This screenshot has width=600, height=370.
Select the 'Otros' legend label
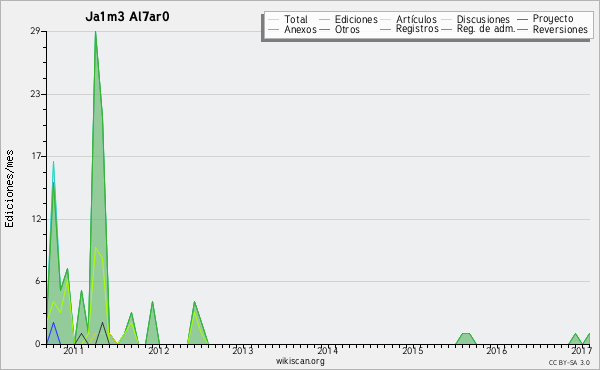click(x=347, y=29)
